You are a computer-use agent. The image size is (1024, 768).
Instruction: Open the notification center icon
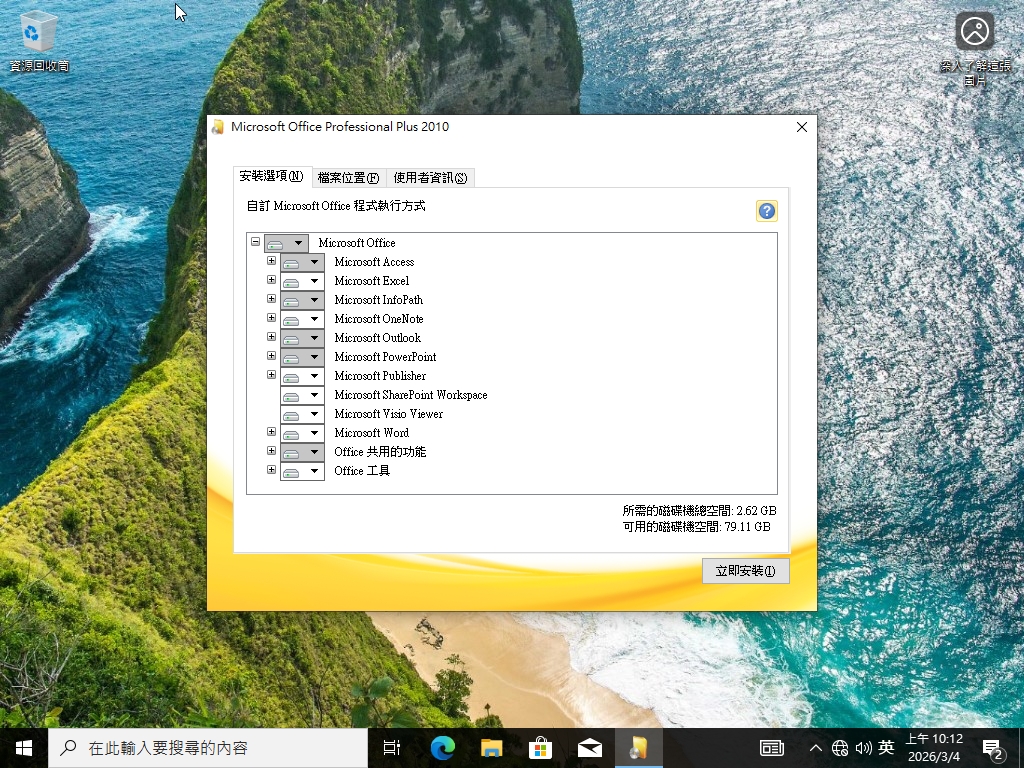tap(993, 747)
